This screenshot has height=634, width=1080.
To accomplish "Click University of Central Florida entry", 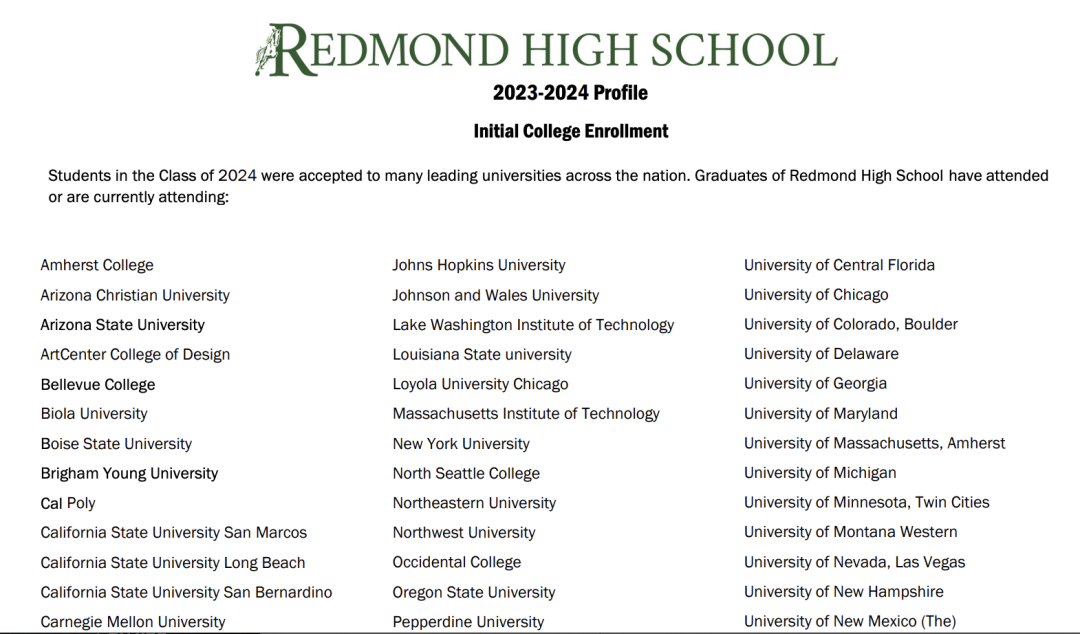I will pyautogui.click(x=840, y=265).
